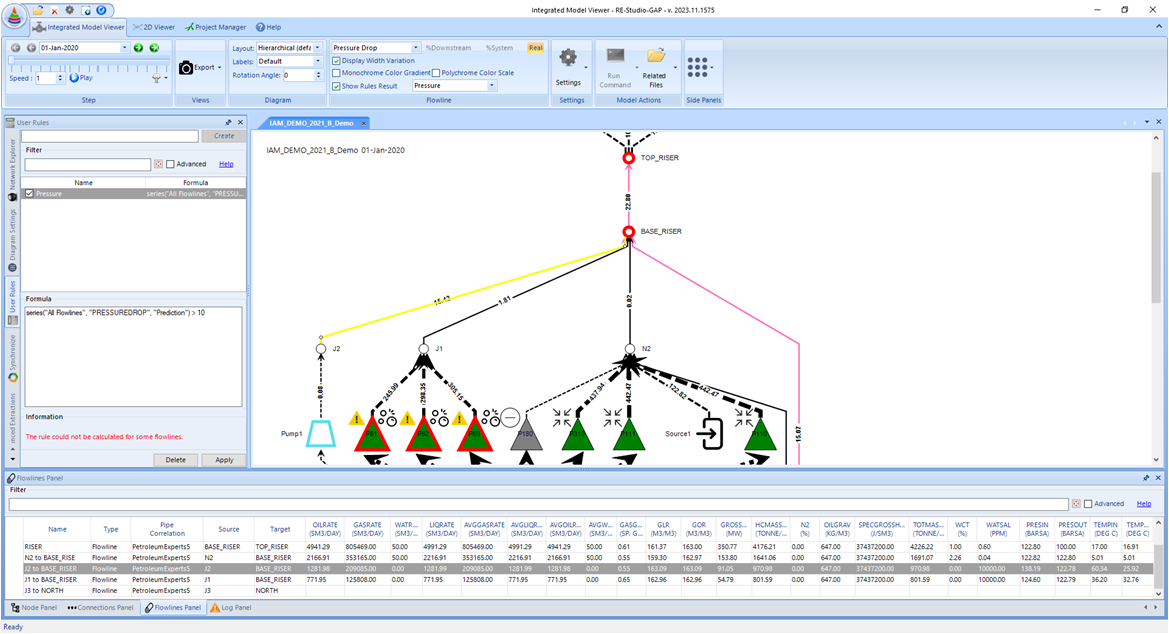Open Log Panel tab
Screen dimensions: 1169x634
click(231, 608)
